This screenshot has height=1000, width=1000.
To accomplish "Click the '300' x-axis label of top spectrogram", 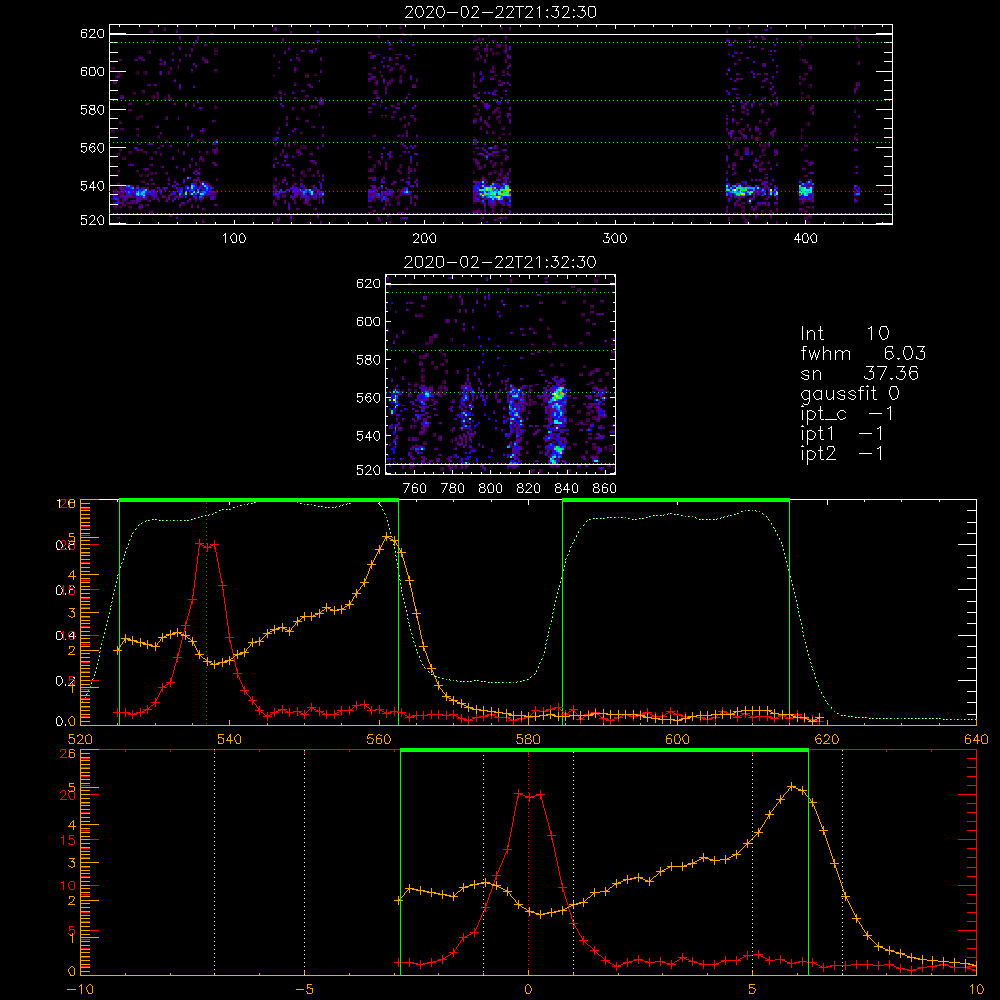I will tap(615, 239).
